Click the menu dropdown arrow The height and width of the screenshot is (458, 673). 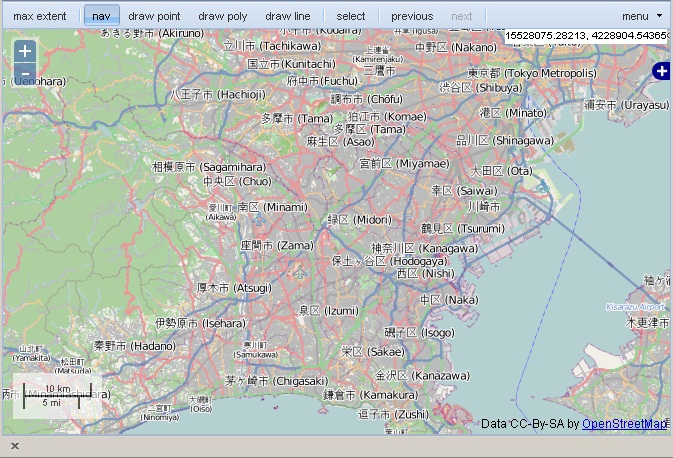point(659,16)
